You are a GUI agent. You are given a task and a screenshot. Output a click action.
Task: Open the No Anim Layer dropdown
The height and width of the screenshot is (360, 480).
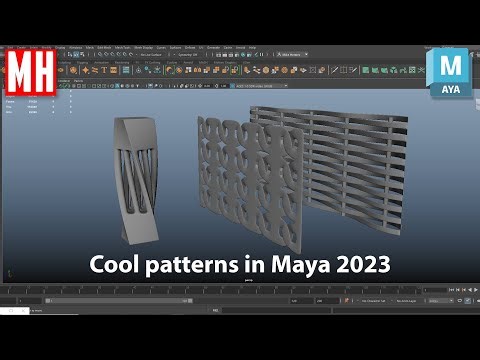pos(405,301)
